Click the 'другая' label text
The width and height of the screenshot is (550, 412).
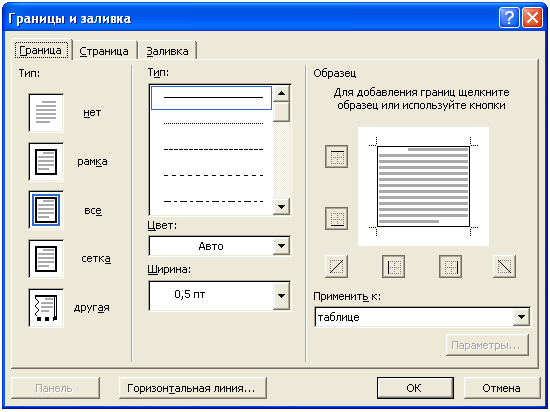tap(92, 308)
